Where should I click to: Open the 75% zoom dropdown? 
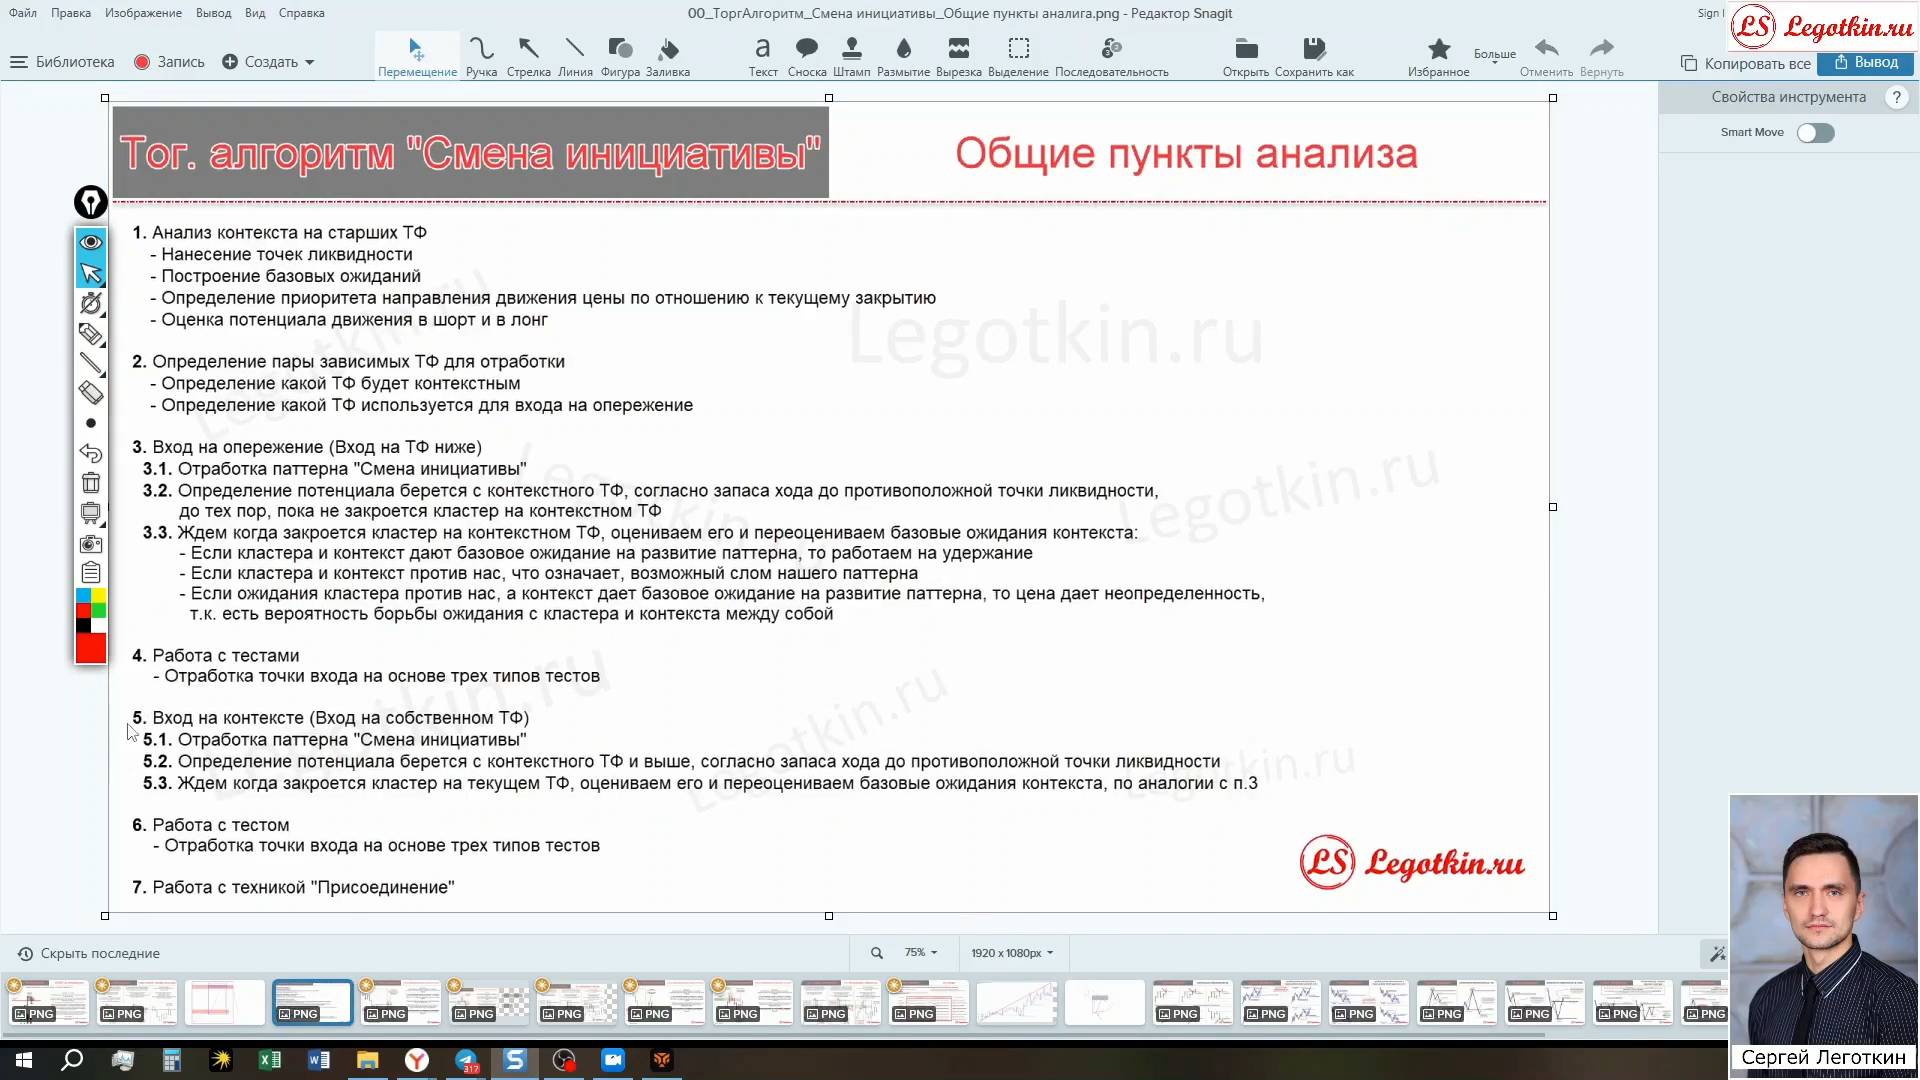920,953
